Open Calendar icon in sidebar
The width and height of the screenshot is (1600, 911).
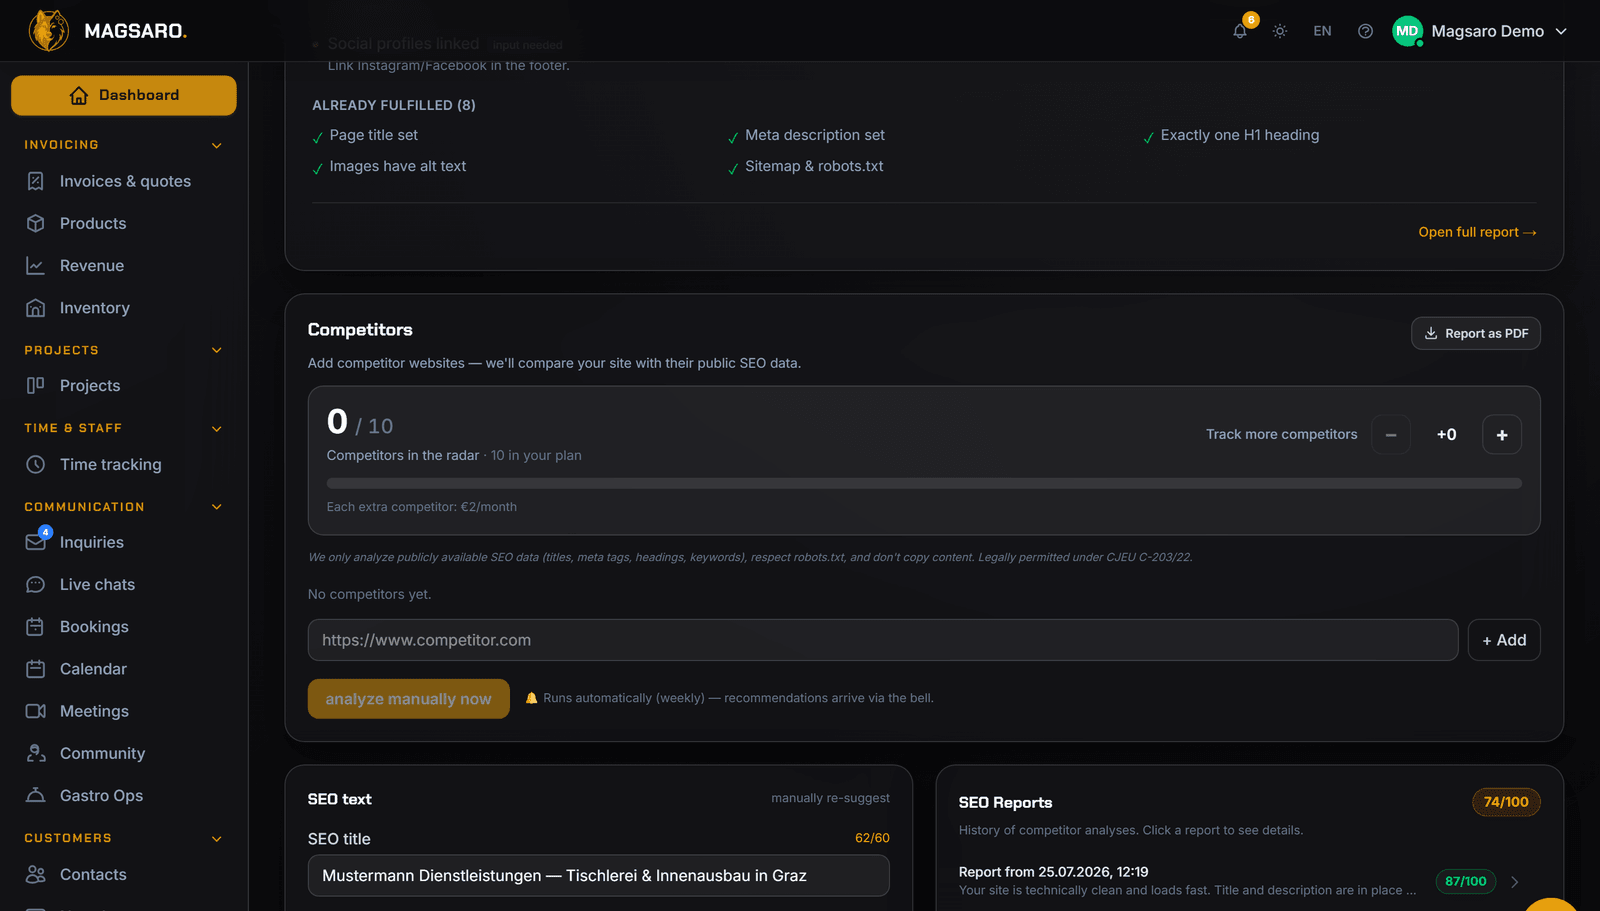[36, 669]
